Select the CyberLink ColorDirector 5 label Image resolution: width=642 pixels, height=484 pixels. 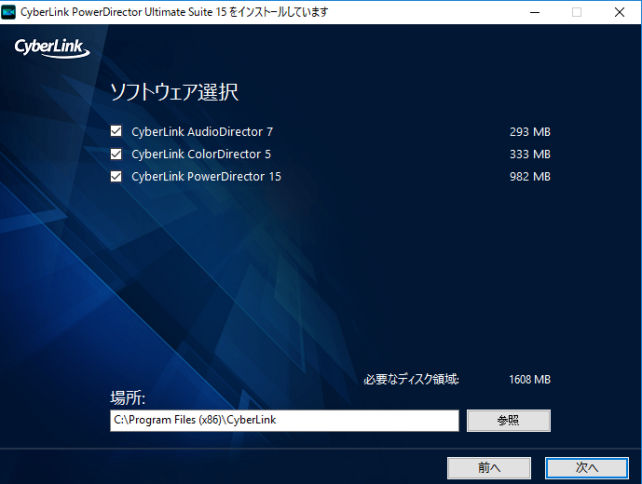point(201,154)
